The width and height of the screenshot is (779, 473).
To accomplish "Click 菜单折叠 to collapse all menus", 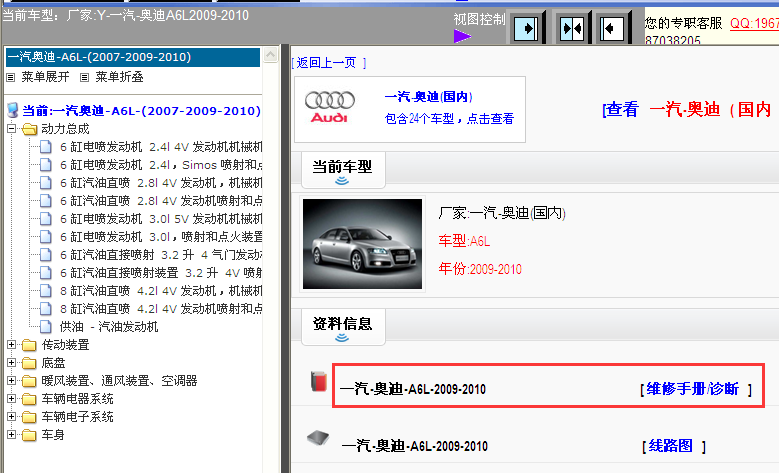I will tap(119, 77).
